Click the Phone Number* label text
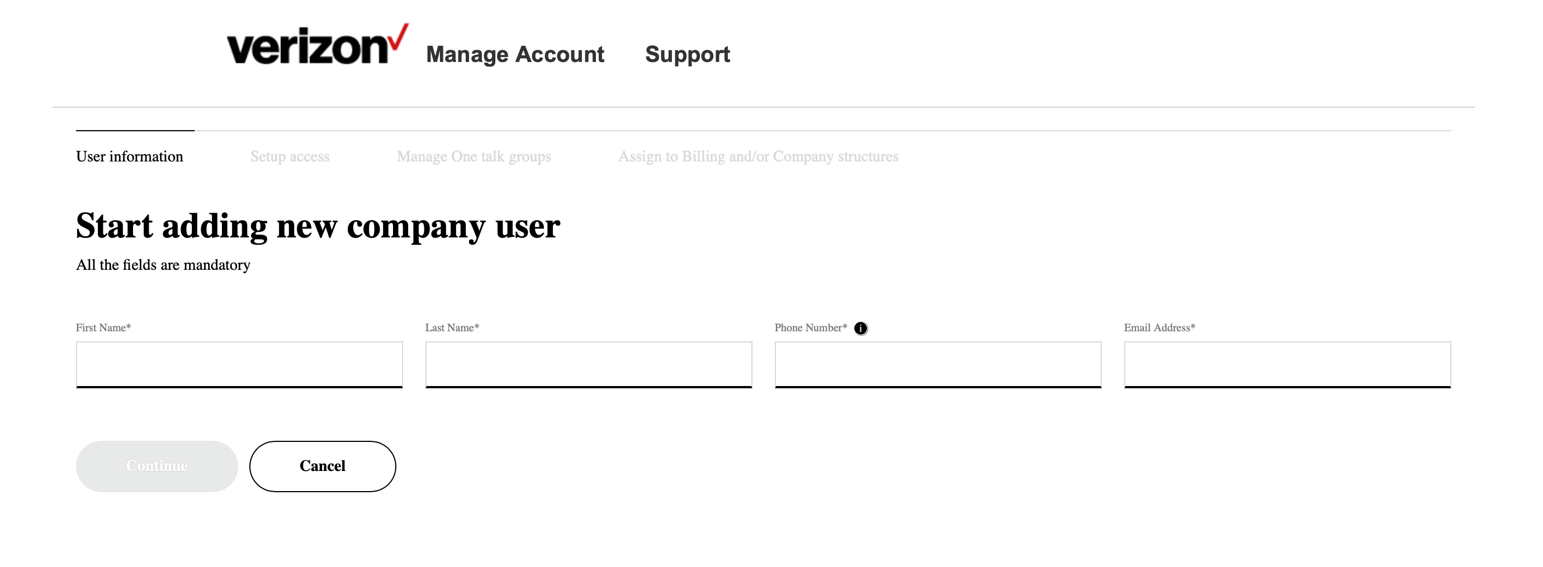This screenshot has width=1543, height=567. [x=811, y=328]
